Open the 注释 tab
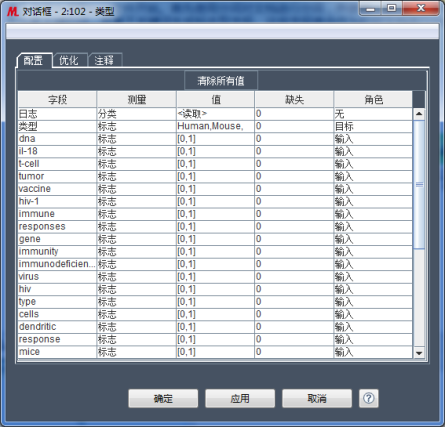 pos(104,60)
